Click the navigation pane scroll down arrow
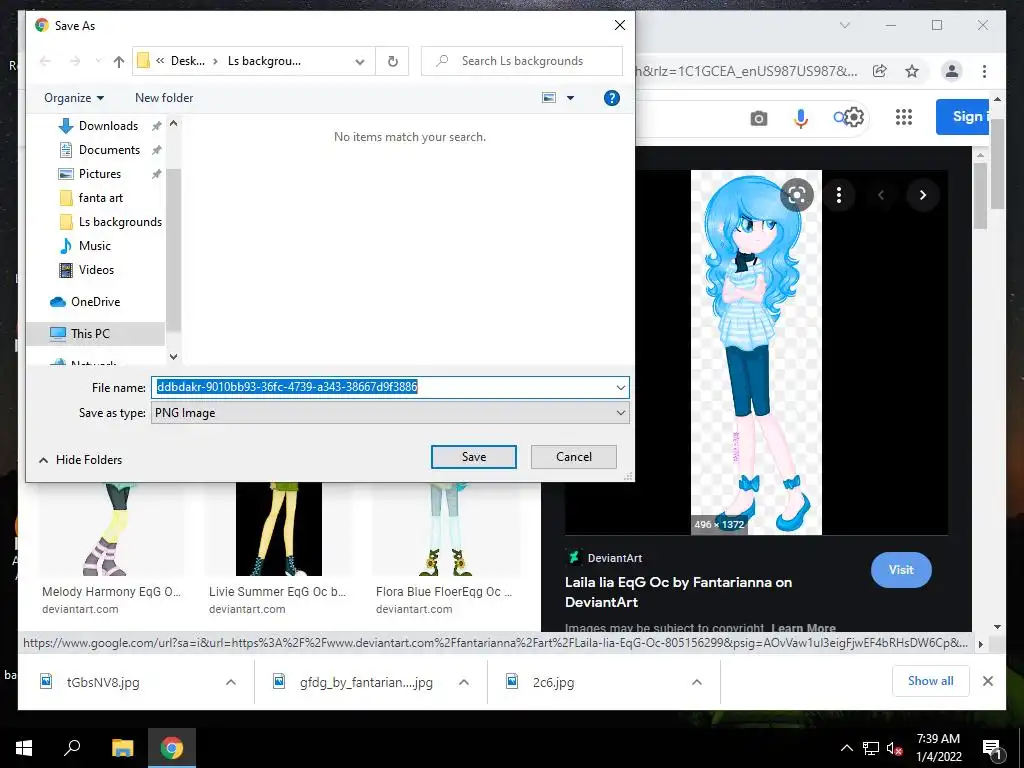The height and width of the screenshot is (768, 1024). (x=173, y=357)
